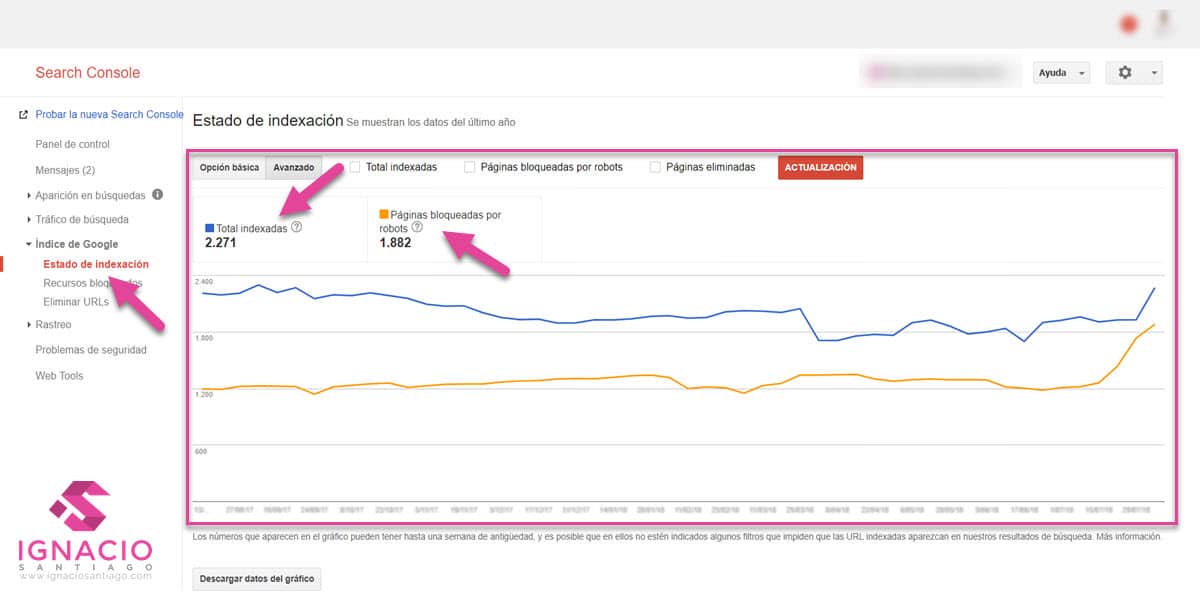Image resolution: width=1200 pixels, height=600 pixels.
Task: Click the 1.800 axis label
Action: click(202, 338)
